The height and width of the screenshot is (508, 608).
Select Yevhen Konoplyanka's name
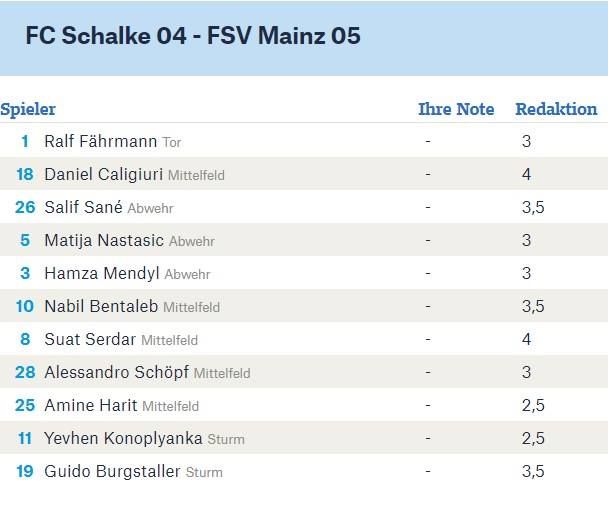(123, 438)
